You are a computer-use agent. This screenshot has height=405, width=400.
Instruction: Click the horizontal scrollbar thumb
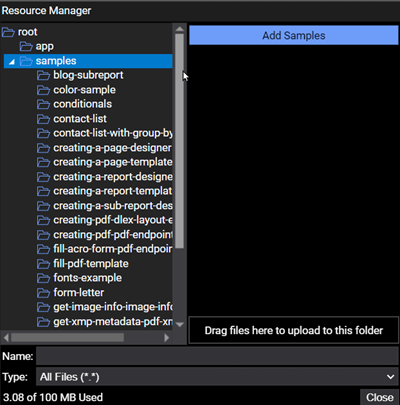[x=68, y=338]
